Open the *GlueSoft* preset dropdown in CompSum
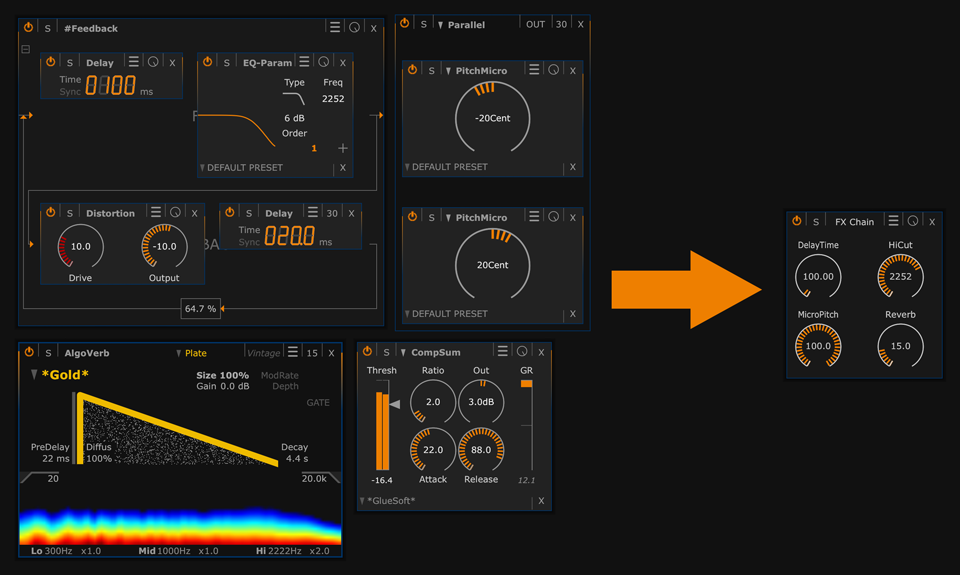Viewport: 960px width, 575px height. point(388,501)
